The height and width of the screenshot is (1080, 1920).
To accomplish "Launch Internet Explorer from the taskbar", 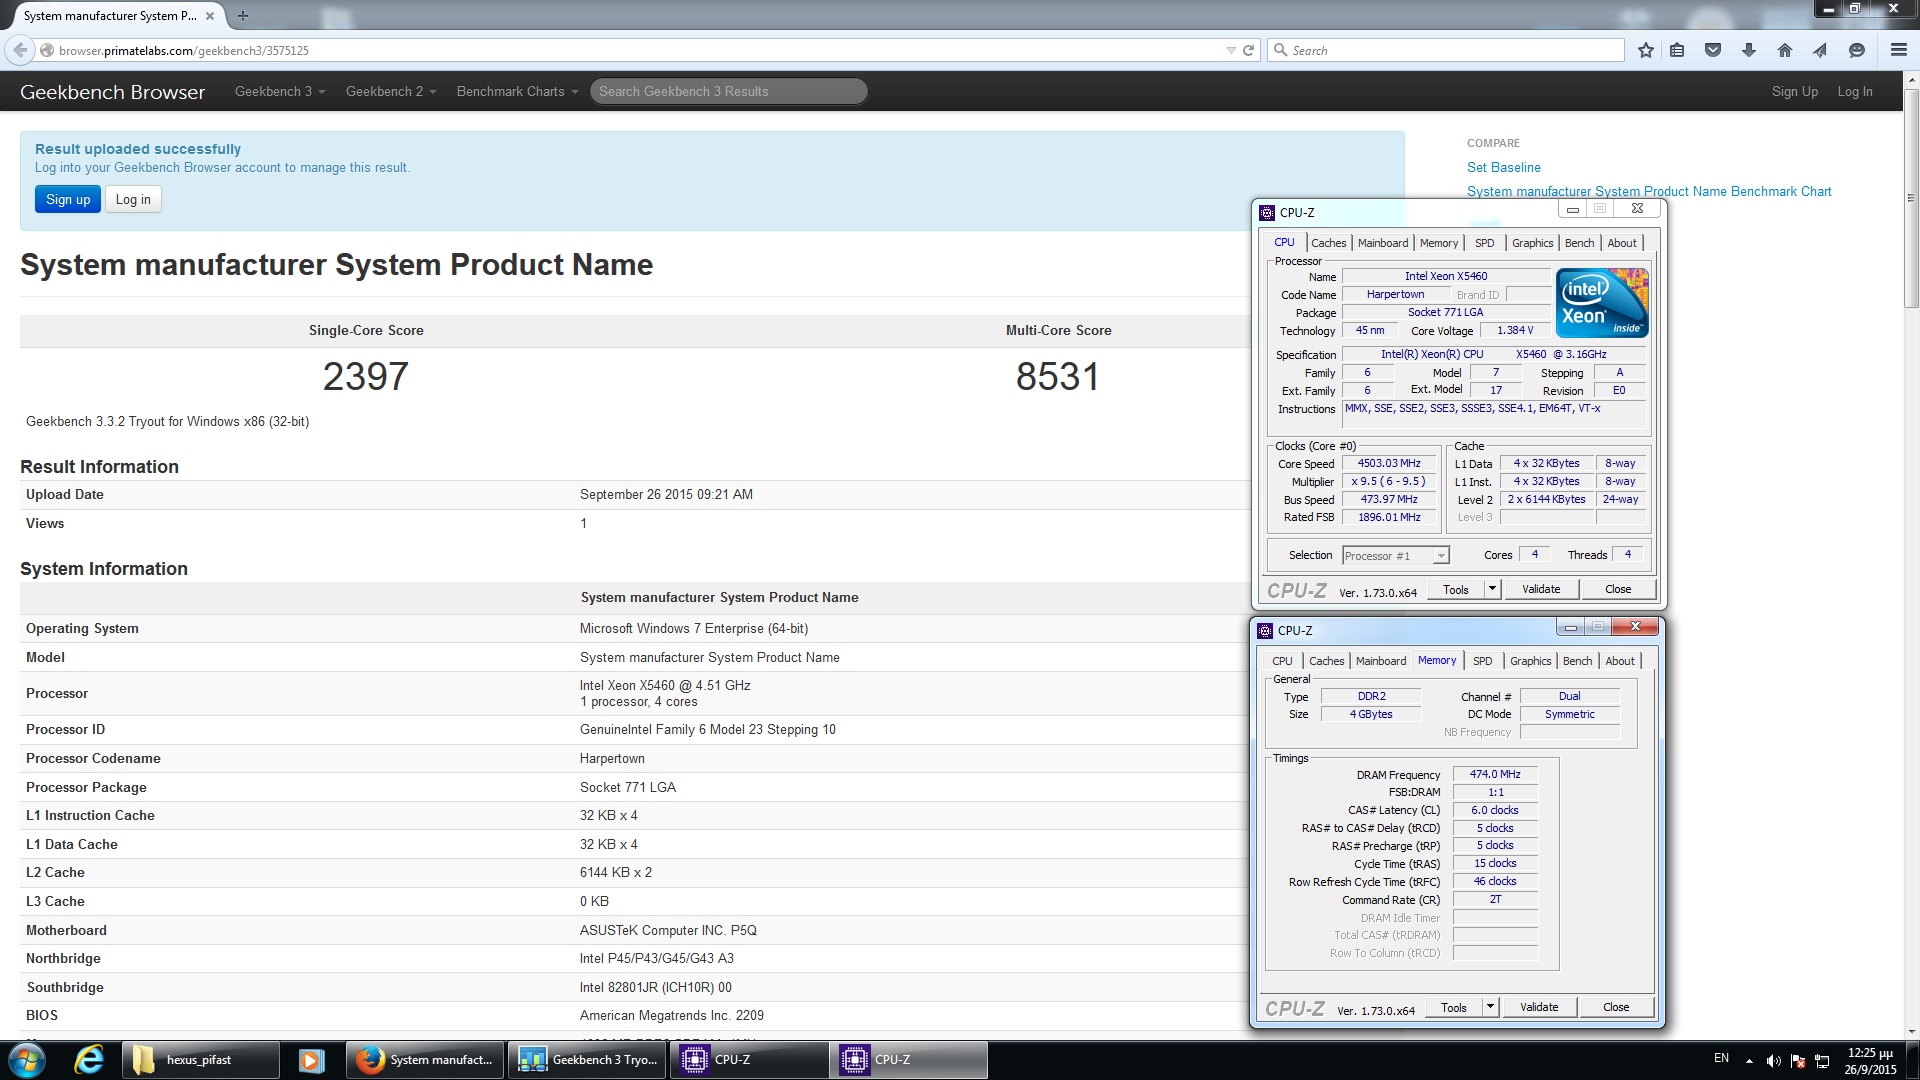I will pos(89,1060).
